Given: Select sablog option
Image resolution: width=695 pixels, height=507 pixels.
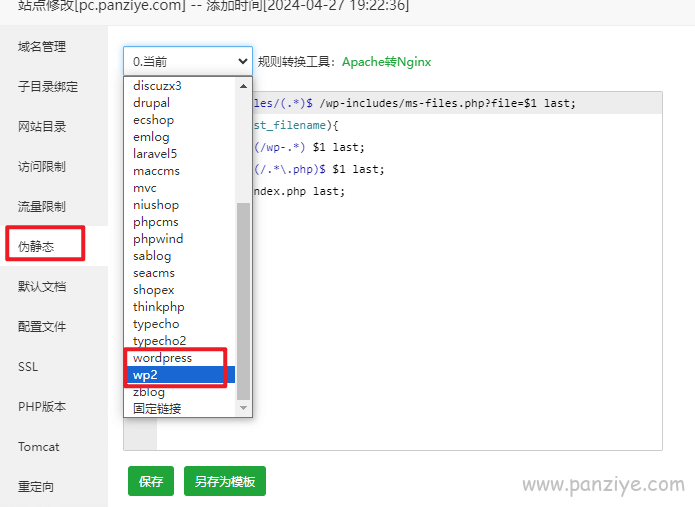Looking at the screenshot, I should 180,256.
